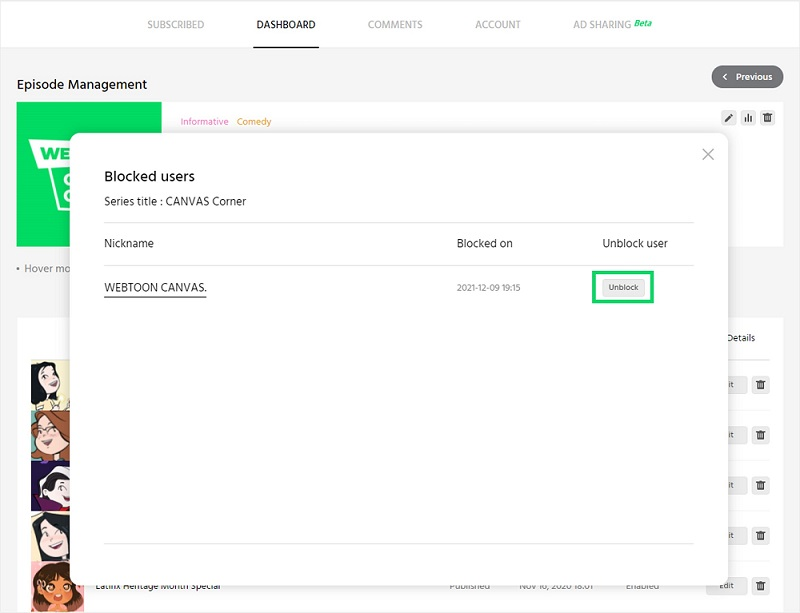Open the WEBTOON CANVAS. nickname link
Viewport: 800px width, 613px height.
tap(155, 287)
